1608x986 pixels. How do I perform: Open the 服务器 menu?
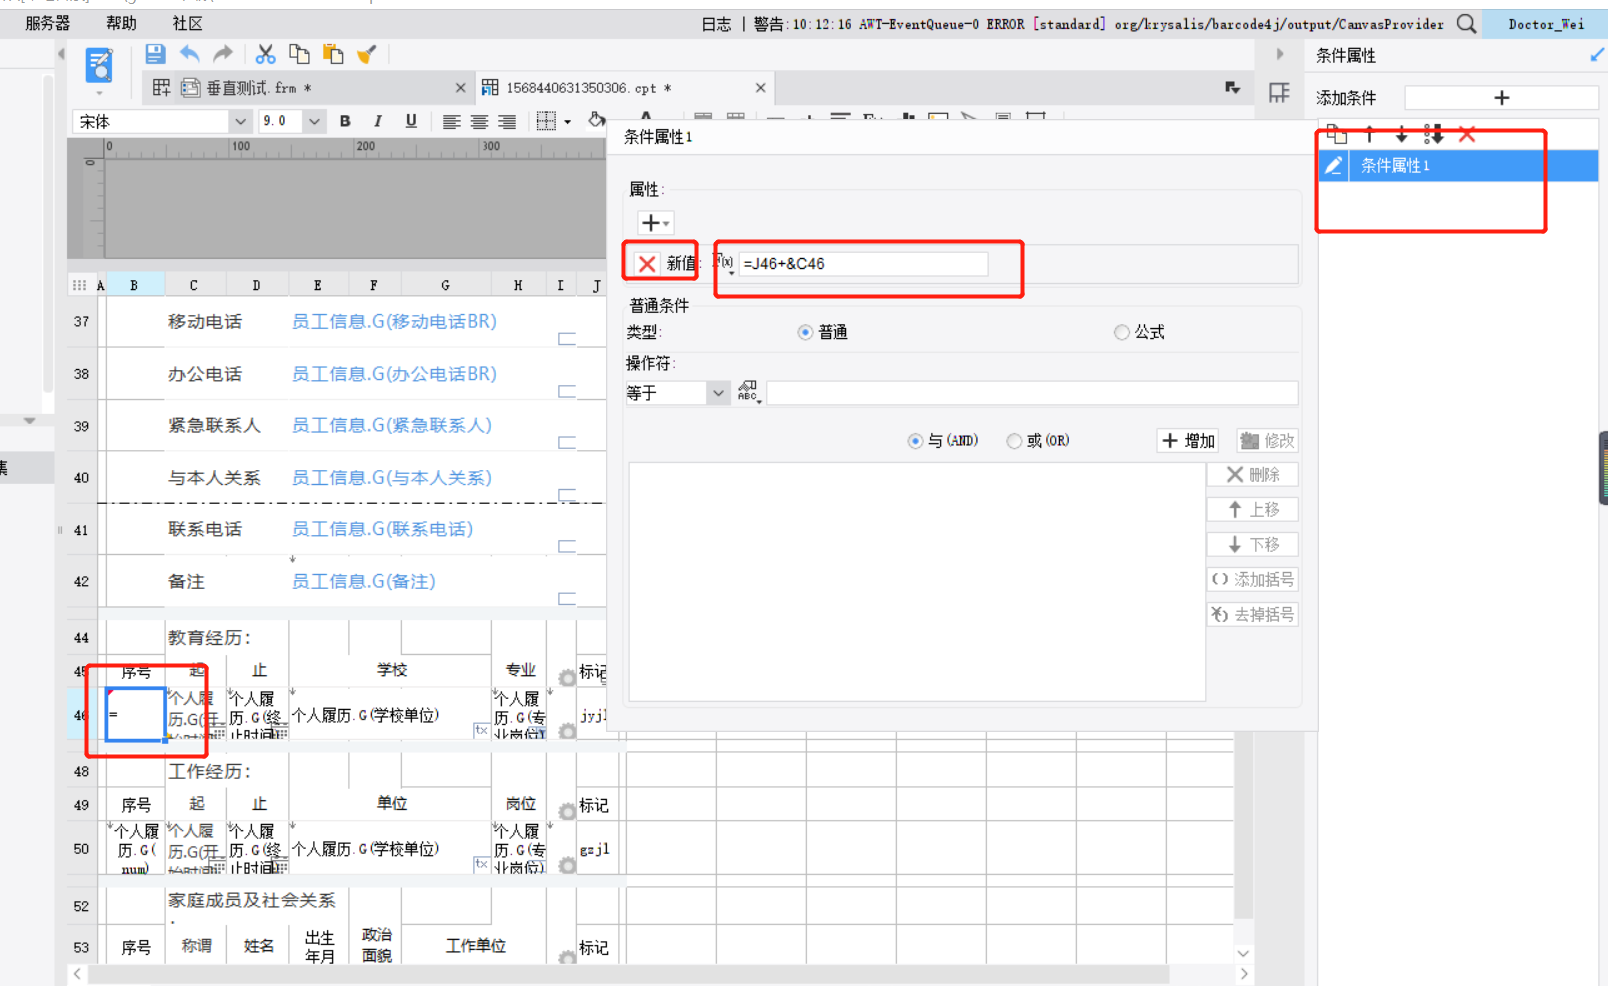pos(47,23)
